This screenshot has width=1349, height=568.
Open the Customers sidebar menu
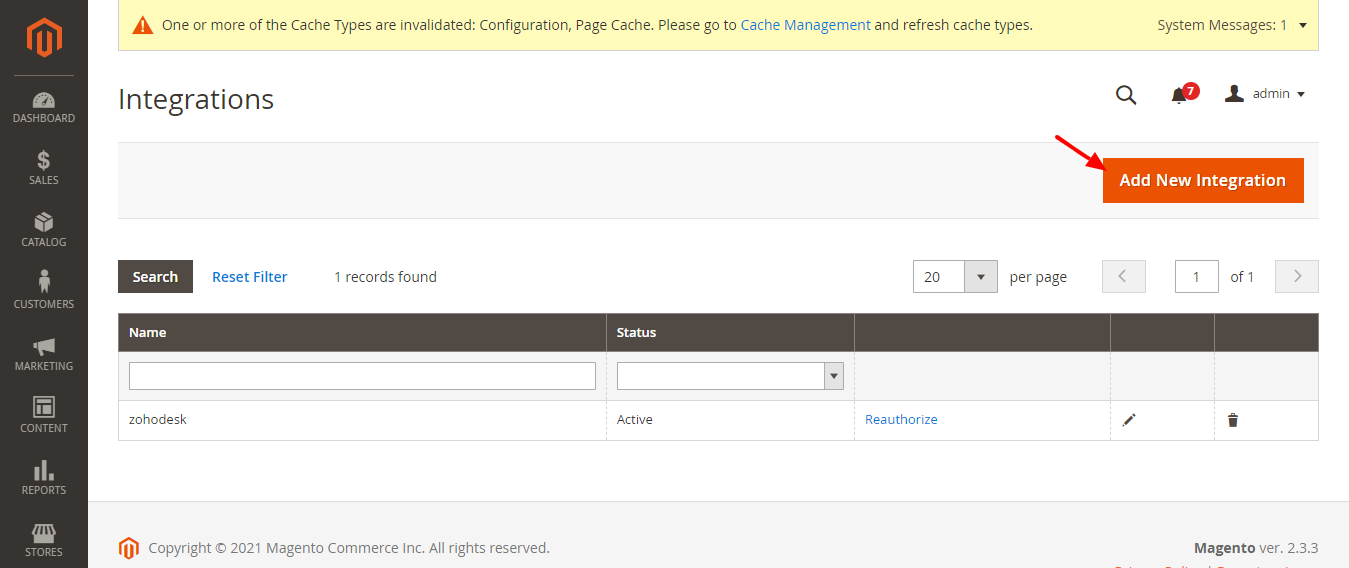coord(44,291)
